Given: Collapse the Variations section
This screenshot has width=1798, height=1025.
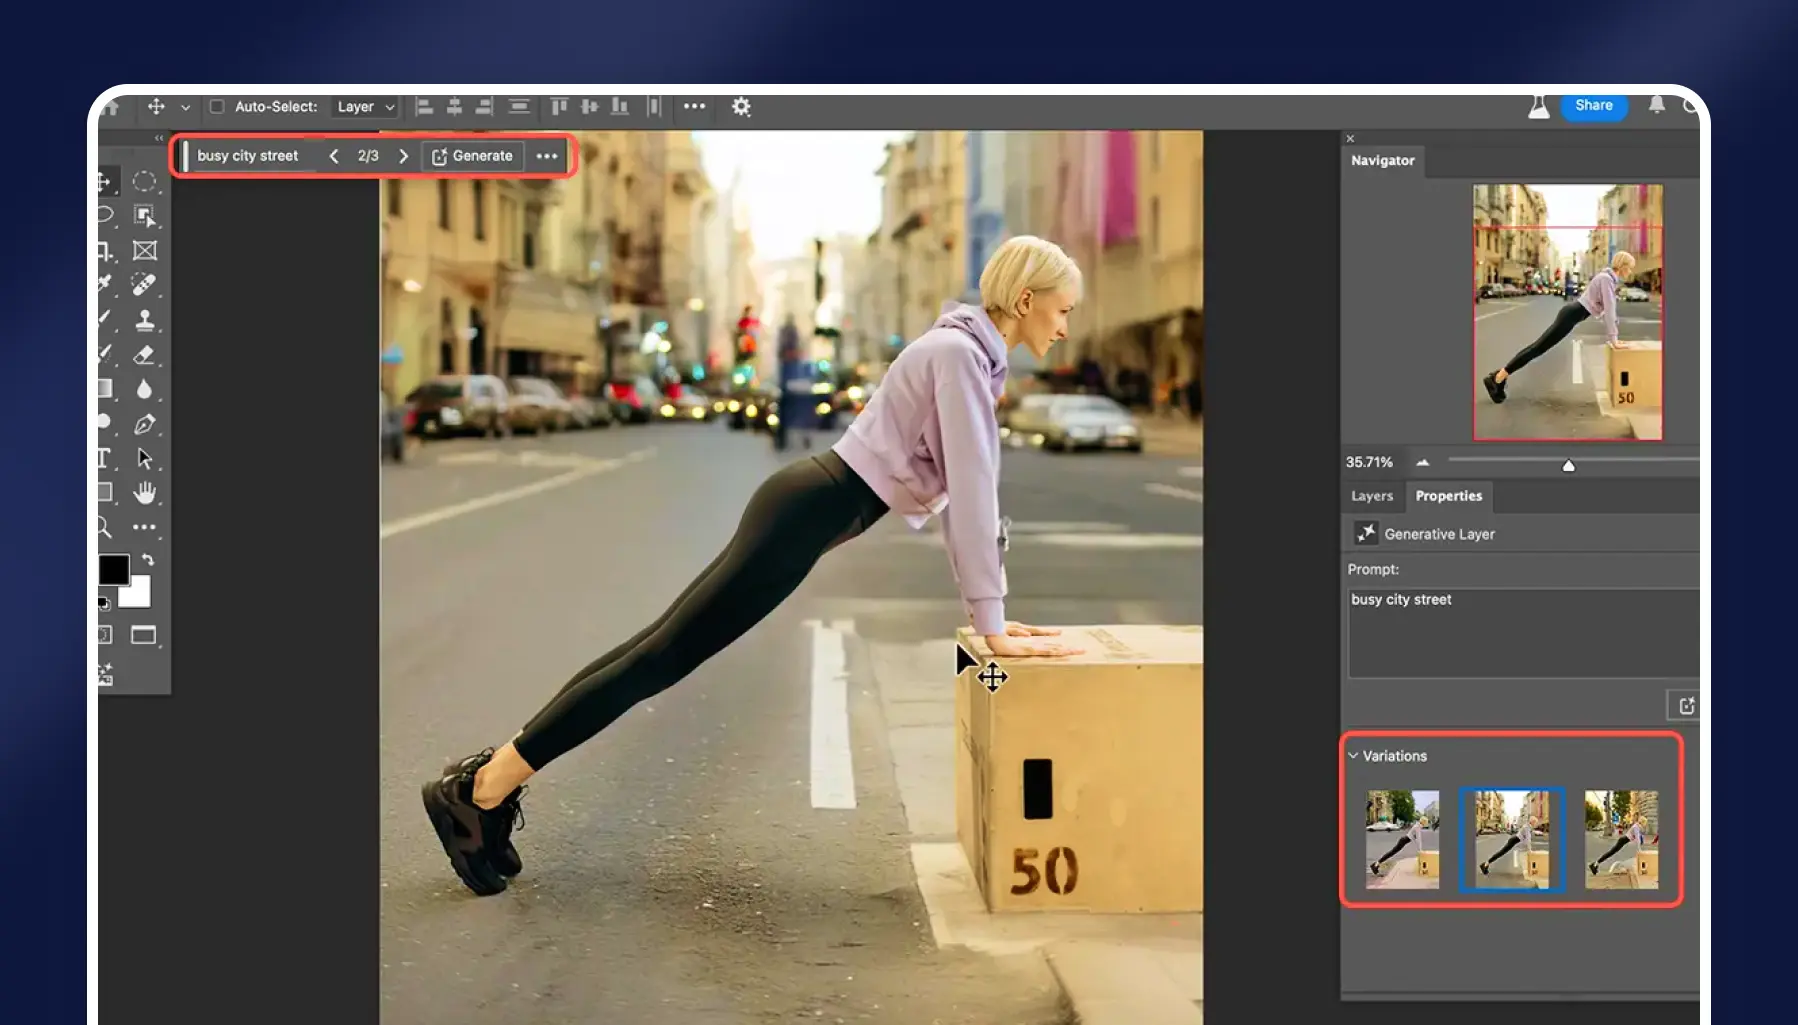Looking at the screenshot, I should [x=1354, y=756].
